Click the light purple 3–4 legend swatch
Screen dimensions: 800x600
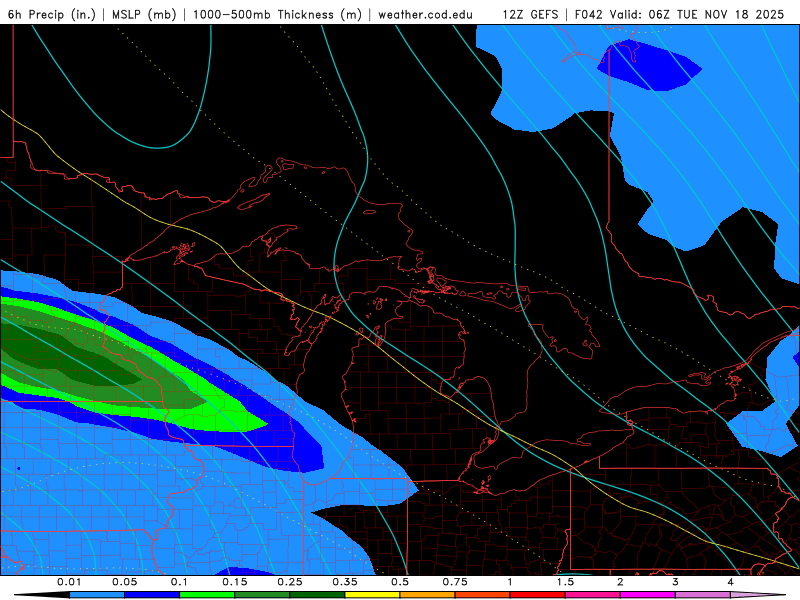(x=703, y=595)
